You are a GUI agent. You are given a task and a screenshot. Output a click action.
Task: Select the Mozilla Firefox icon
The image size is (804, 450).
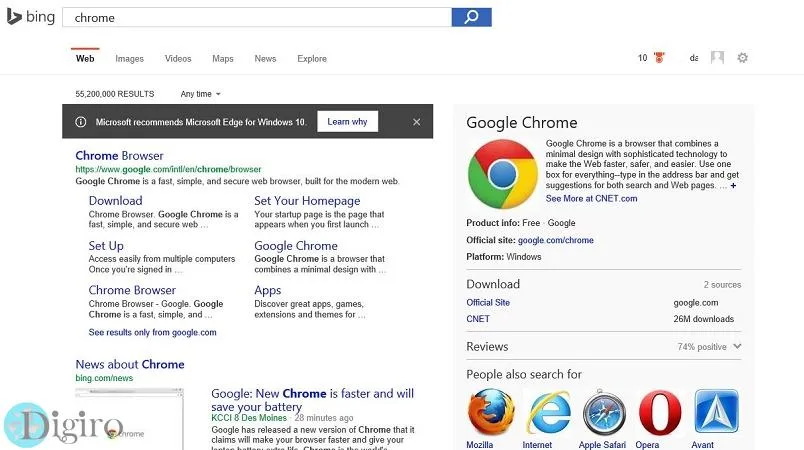click(x=491, y=412)
